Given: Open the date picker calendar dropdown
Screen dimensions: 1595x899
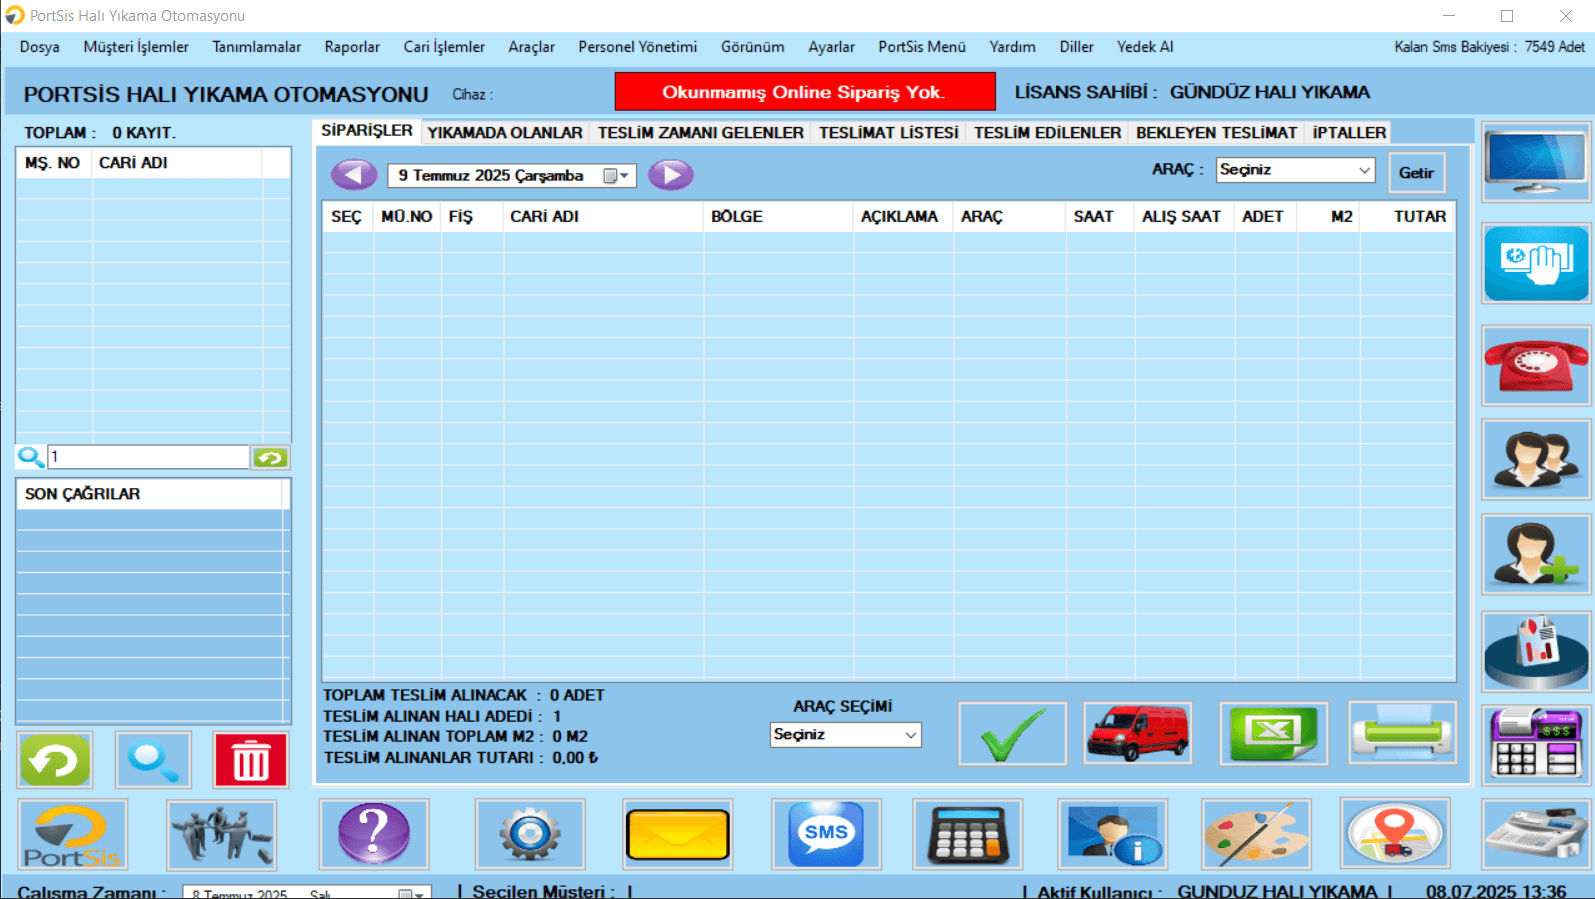Looking at the screenshot, I should [x=616, y=176].
